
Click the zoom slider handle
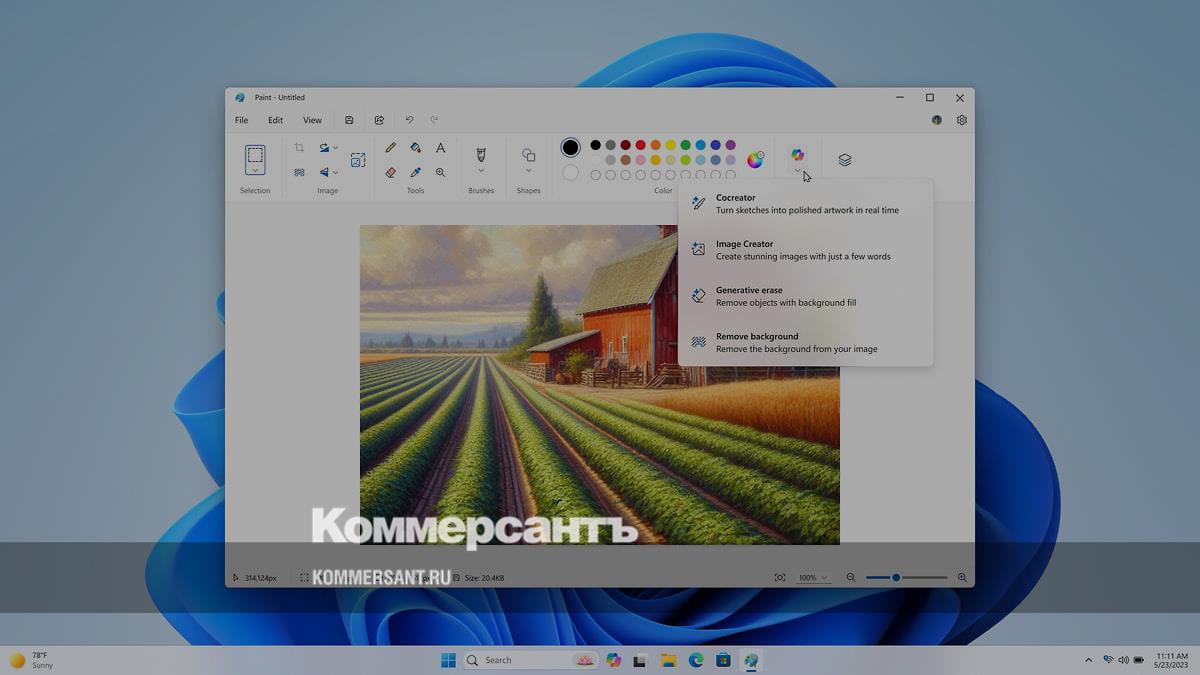896,578
